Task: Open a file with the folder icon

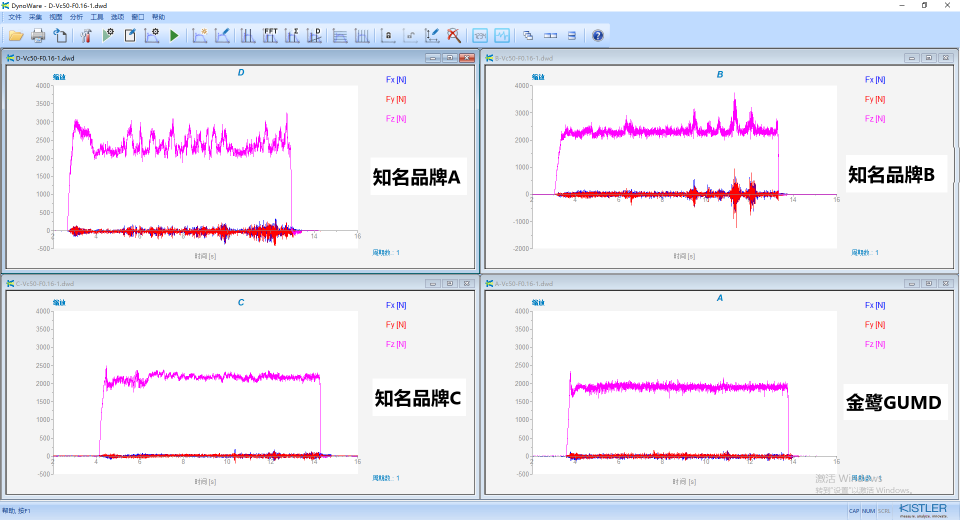Action: [16, 36]
